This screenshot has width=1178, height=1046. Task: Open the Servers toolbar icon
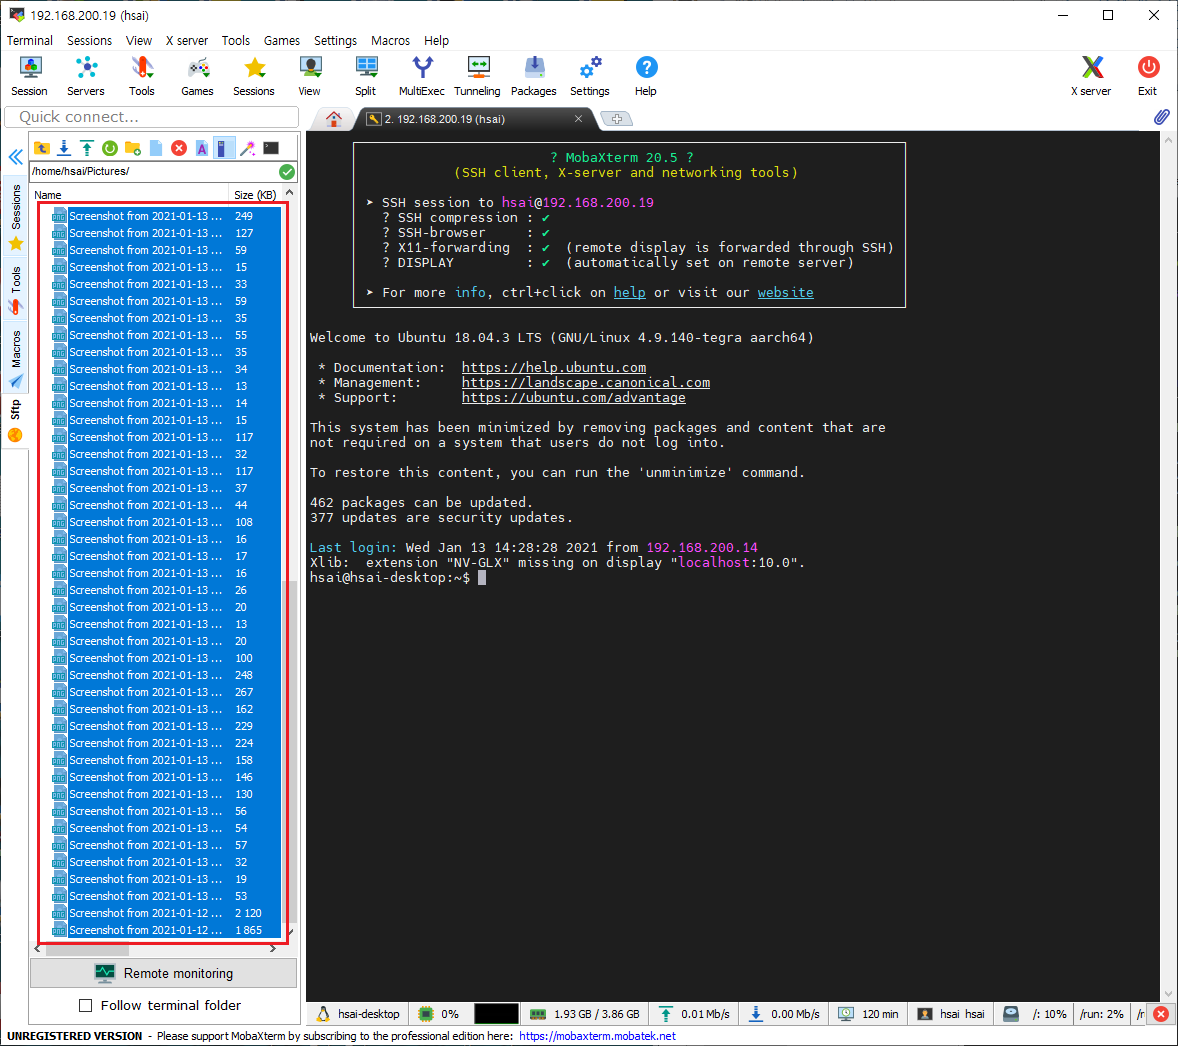point(86,76)
